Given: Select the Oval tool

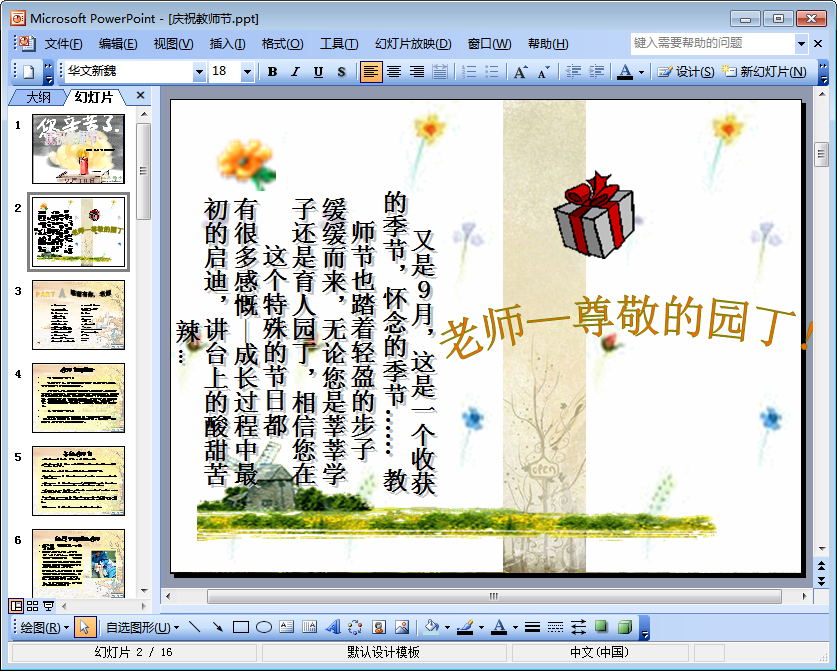Looking at the screenshot, I should (264, 627).
